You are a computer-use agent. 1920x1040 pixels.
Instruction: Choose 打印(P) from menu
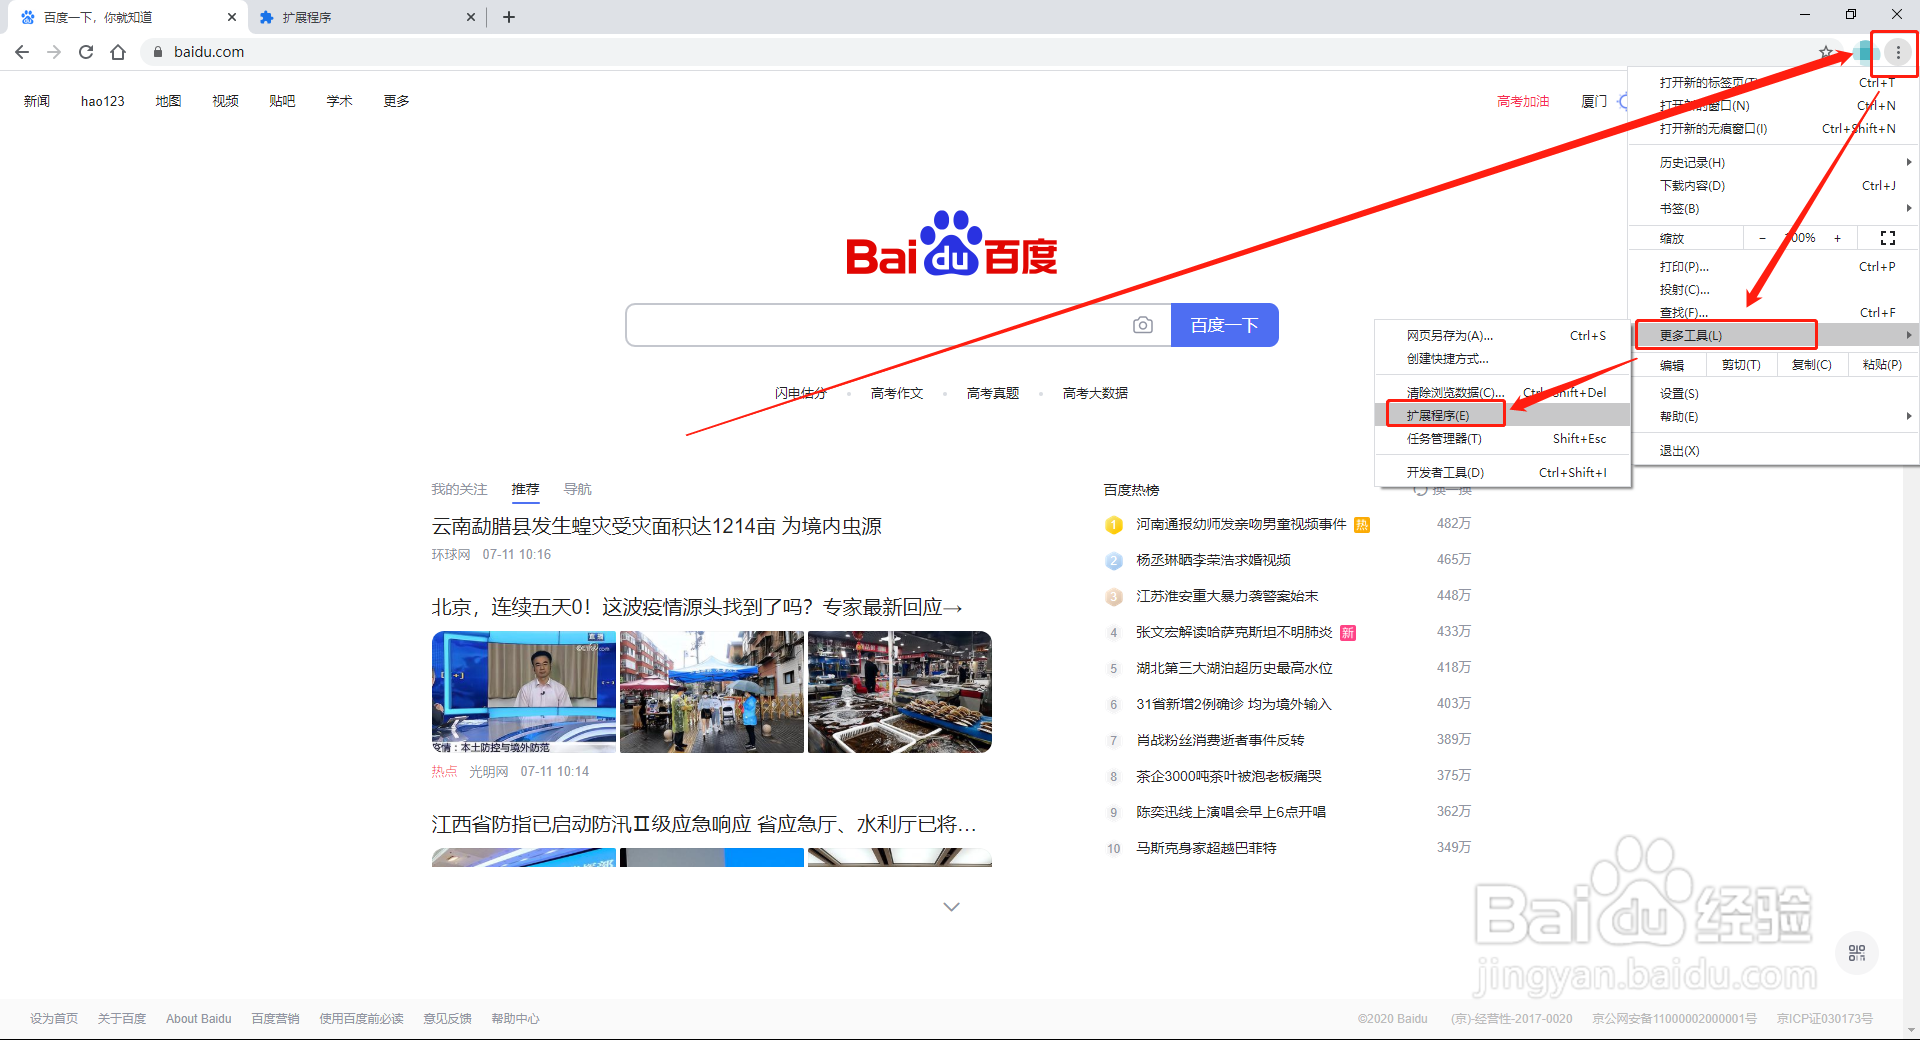1775,266
